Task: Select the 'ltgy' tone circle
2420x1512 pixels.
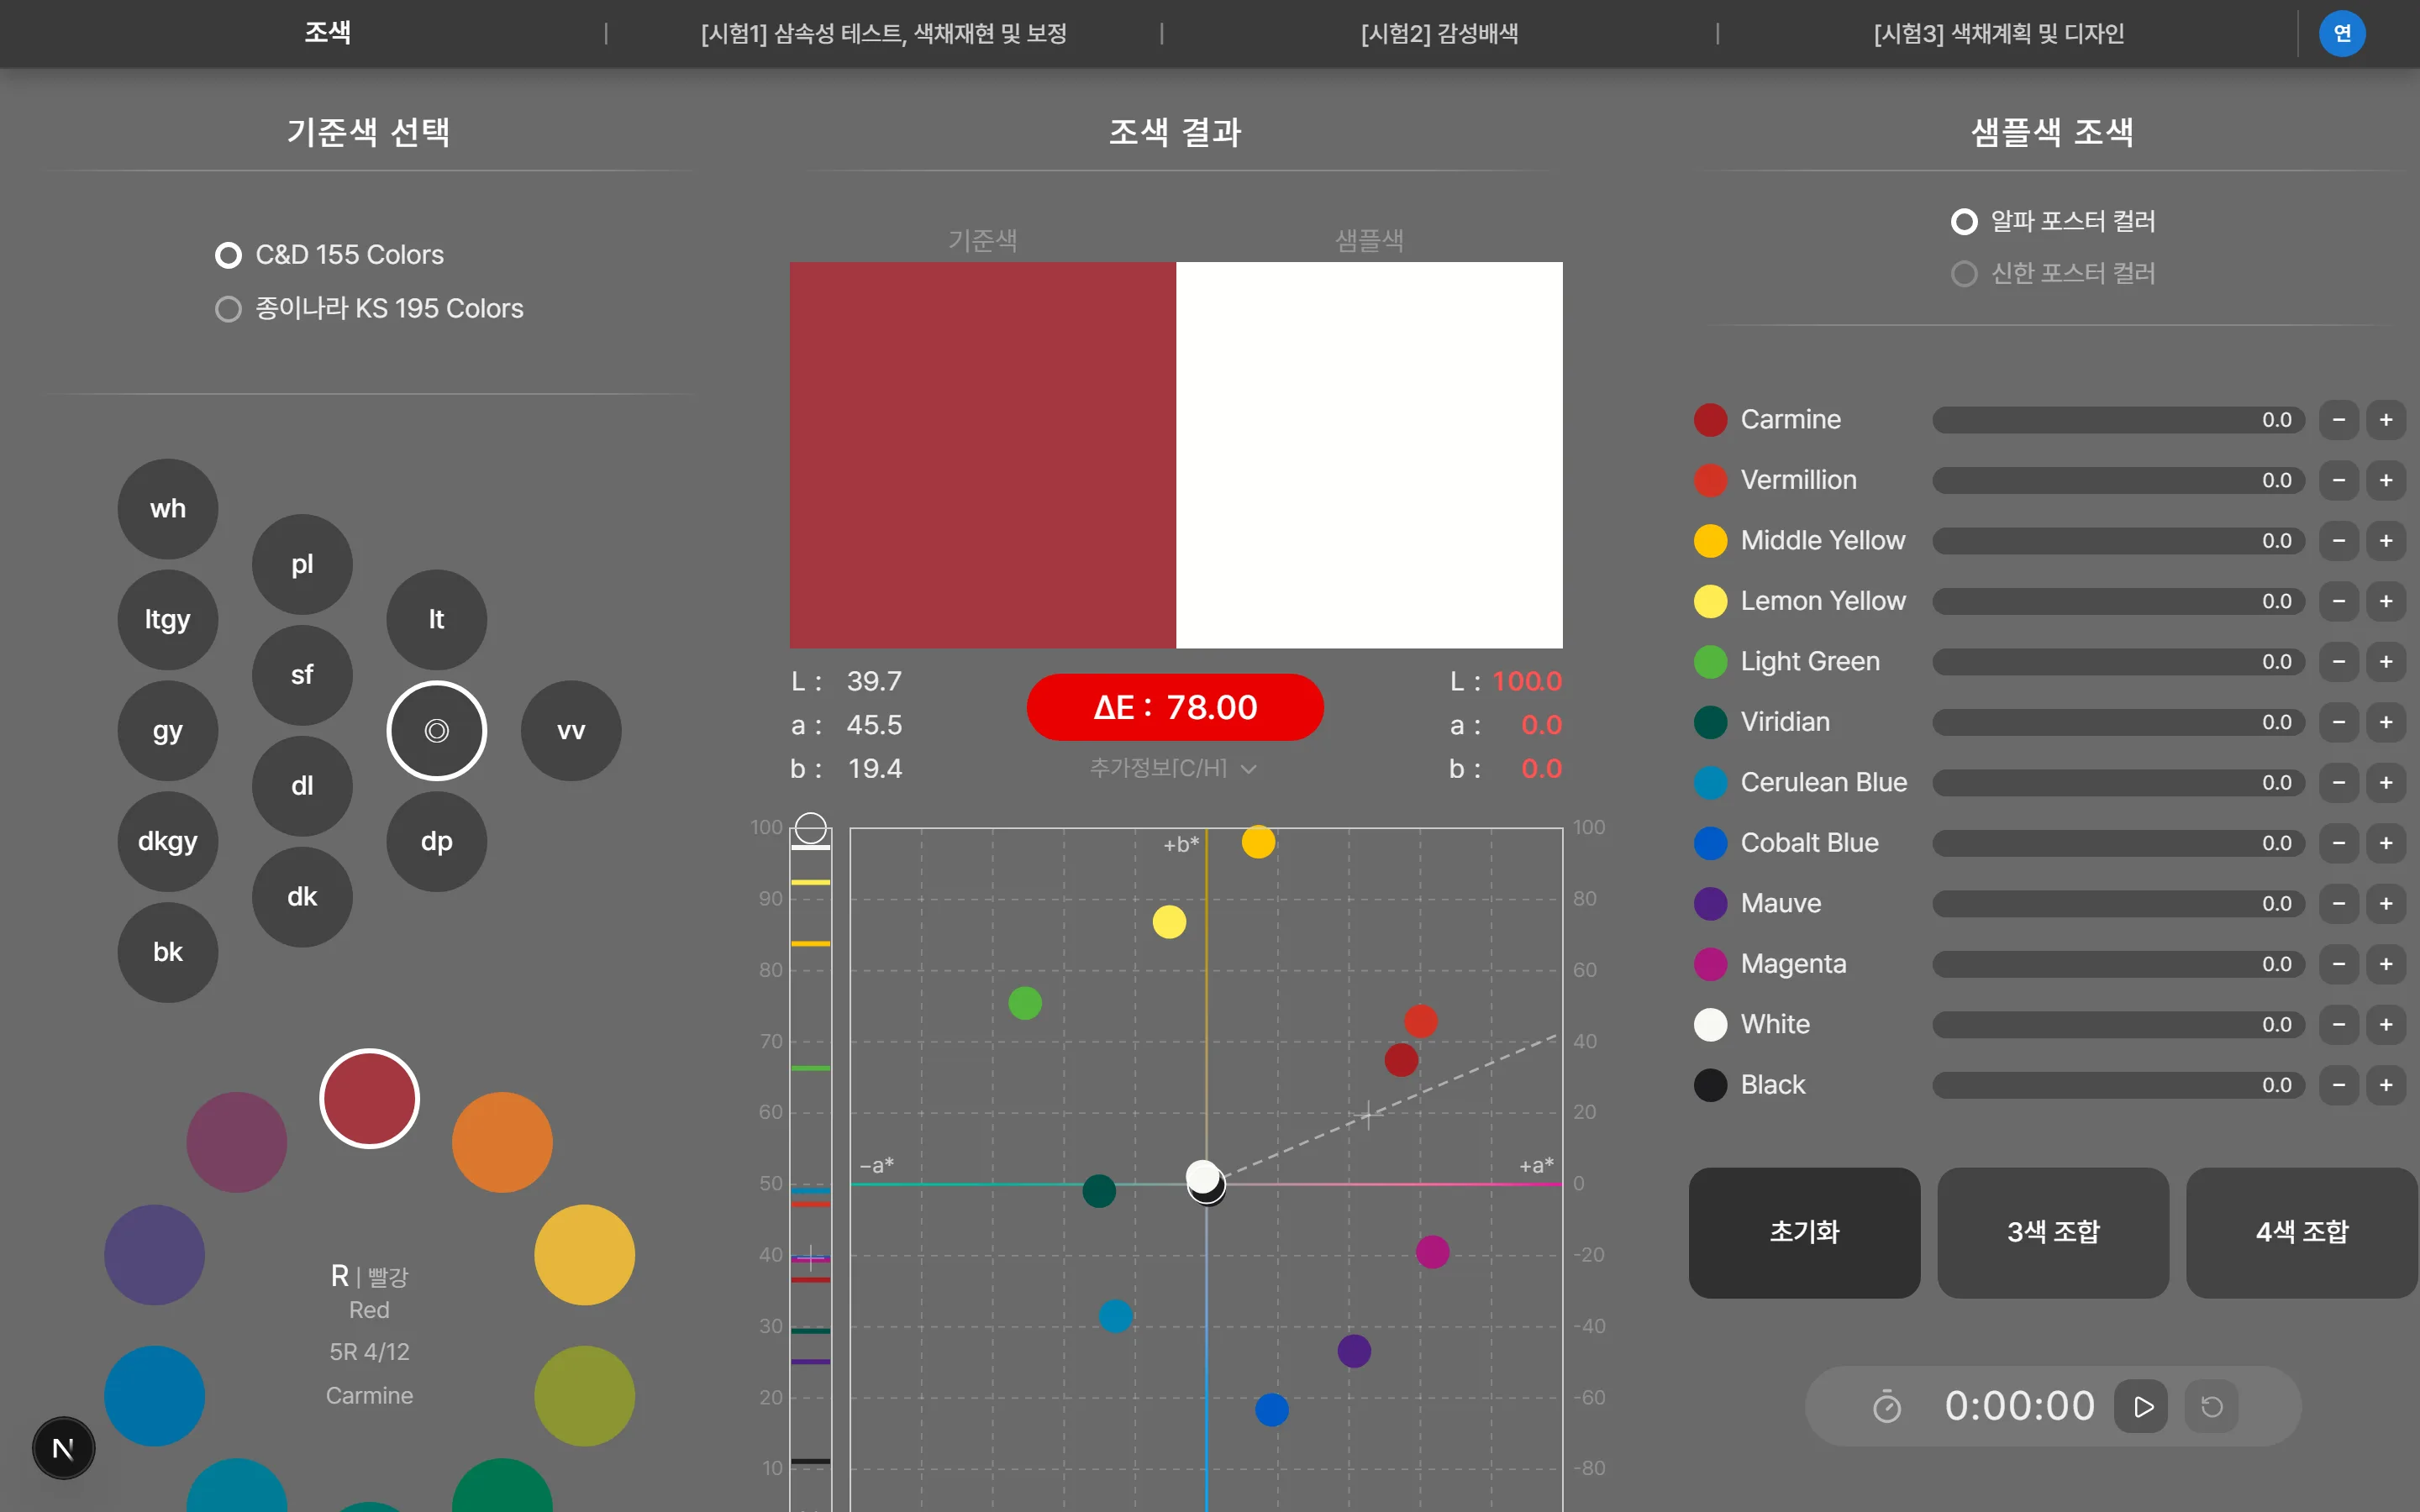Action: tap(168, 620)
